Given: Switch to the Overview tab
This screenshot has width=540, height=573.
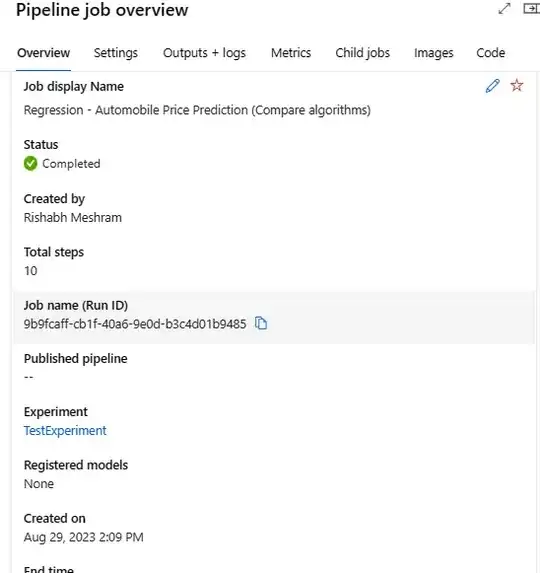Looking at the screenshot, I should pos(43,53).
